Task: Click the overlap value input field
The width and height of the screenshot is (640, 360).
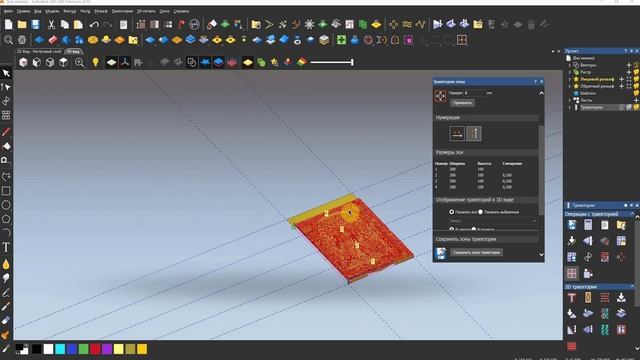Action: (x=475, y=93)
